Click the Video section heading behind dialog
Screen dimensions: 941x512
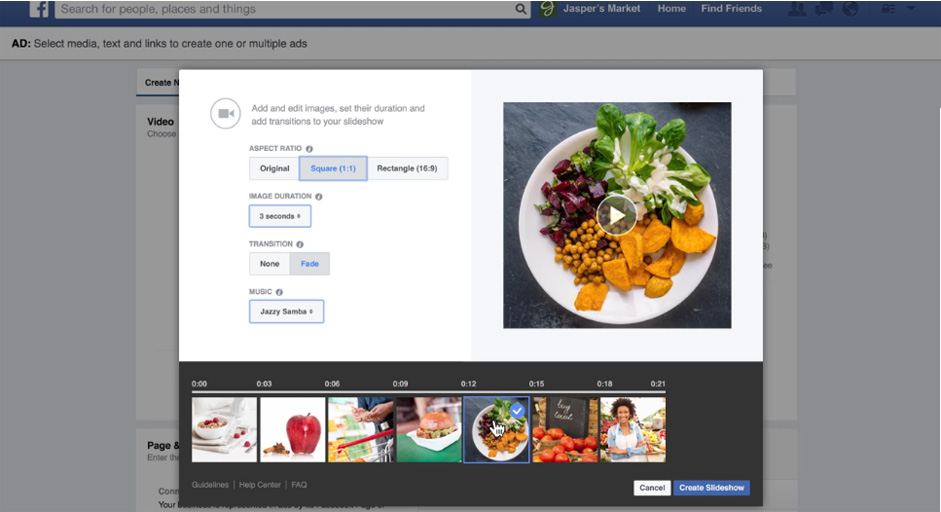coord(160,122)
